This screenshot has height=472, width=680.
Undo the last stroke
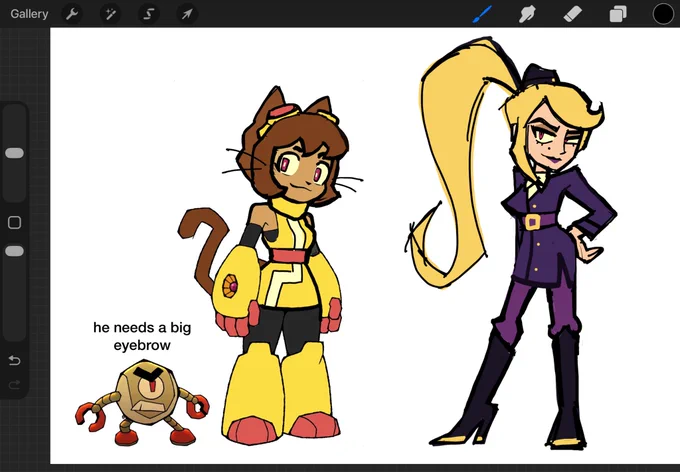(14, 360)
